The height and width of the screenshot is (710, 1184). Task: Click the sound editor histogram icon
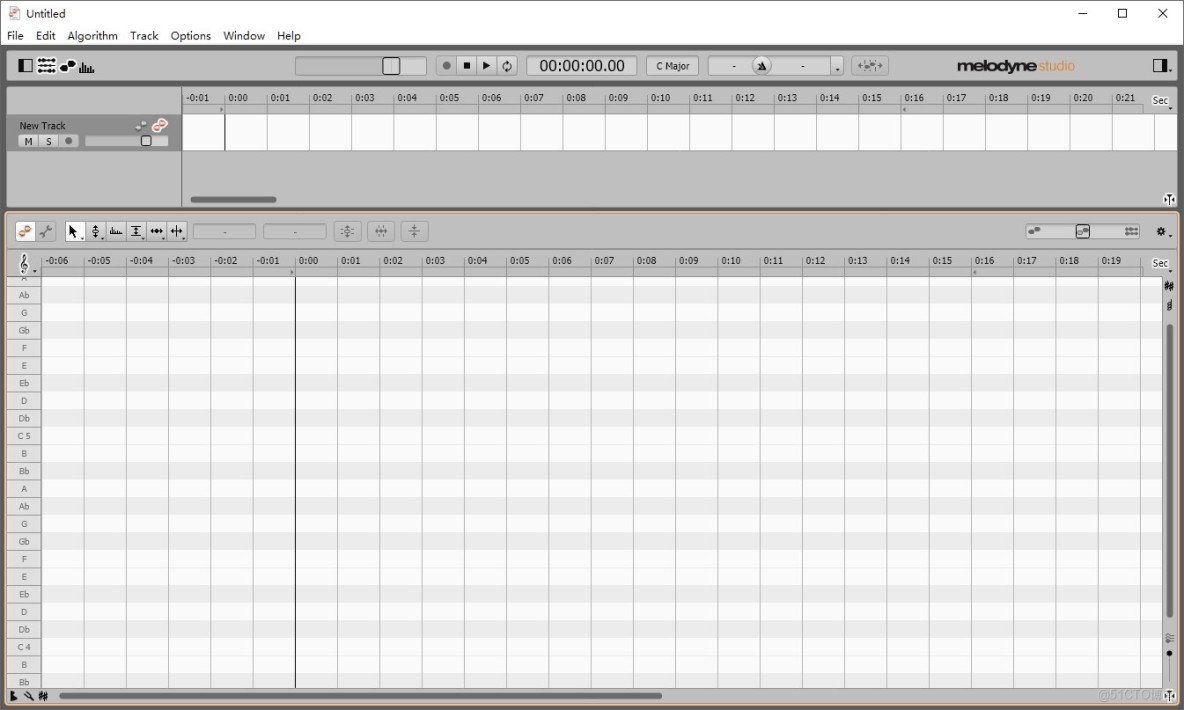86,65
